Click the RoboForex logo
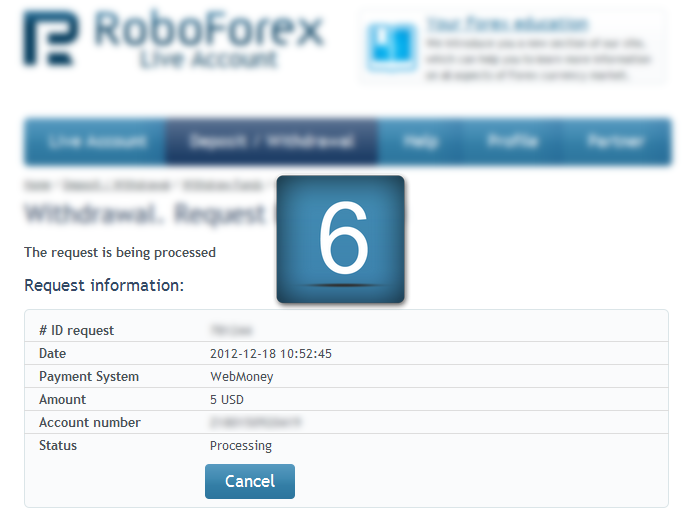The width and height of the screenshot is (700, 522). pyautogui.click(x=173, y=39)
